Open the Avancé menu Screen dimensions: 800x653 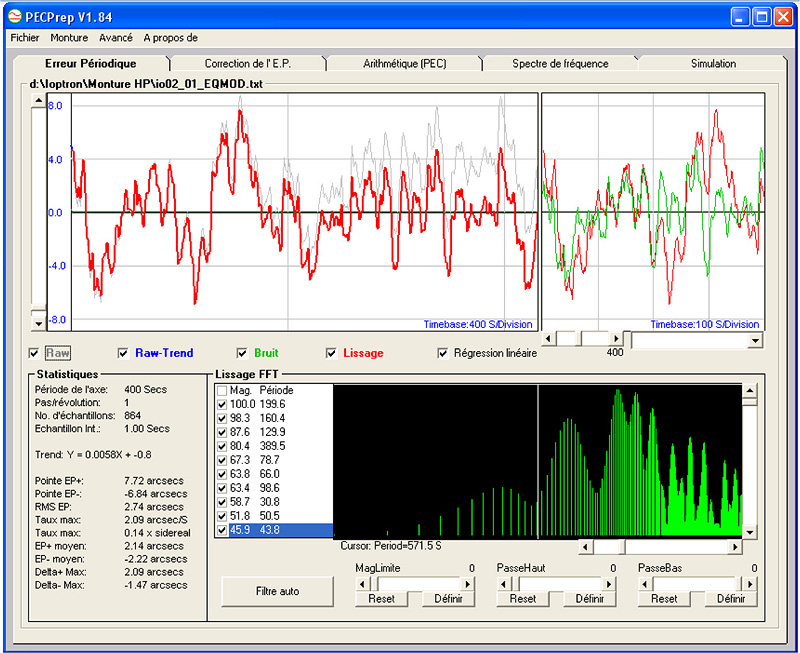(115, 37)
